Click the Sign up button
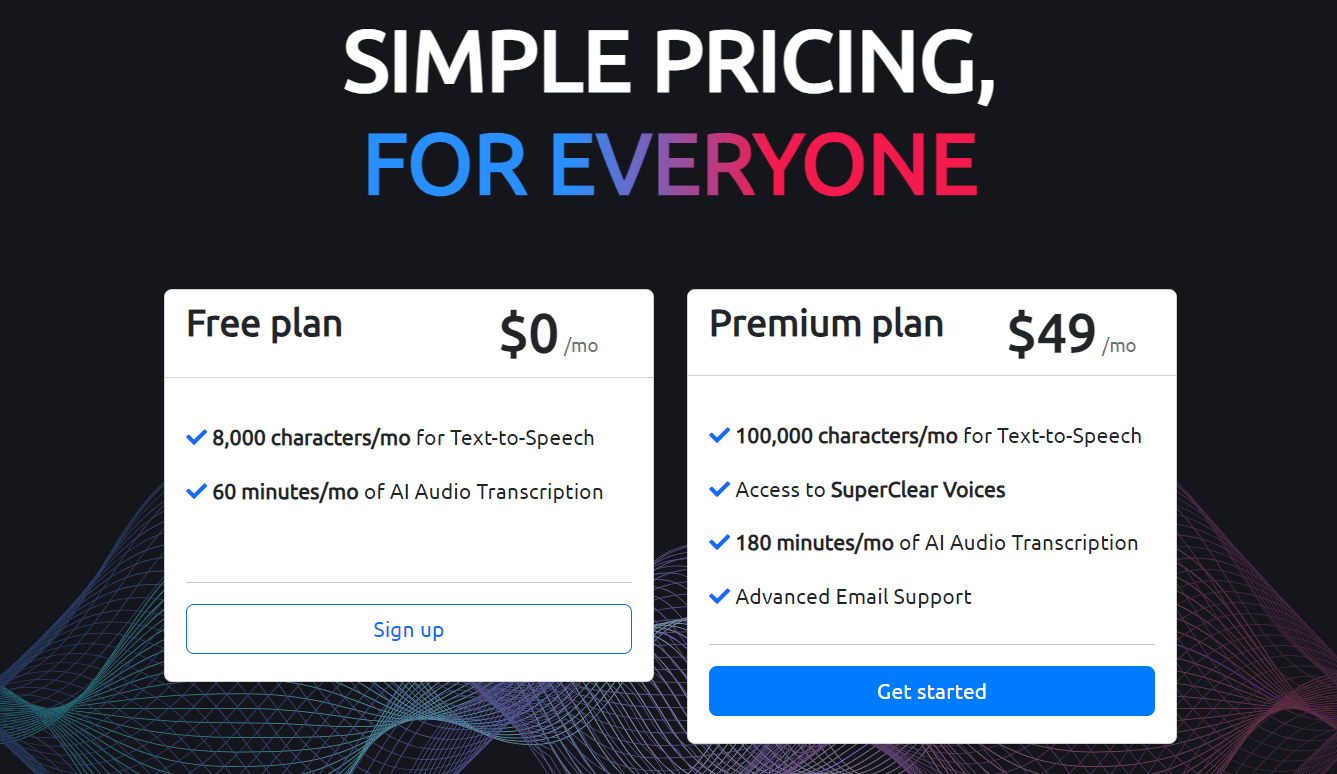This screenshot has height=774, width=1337. point(408,629)
